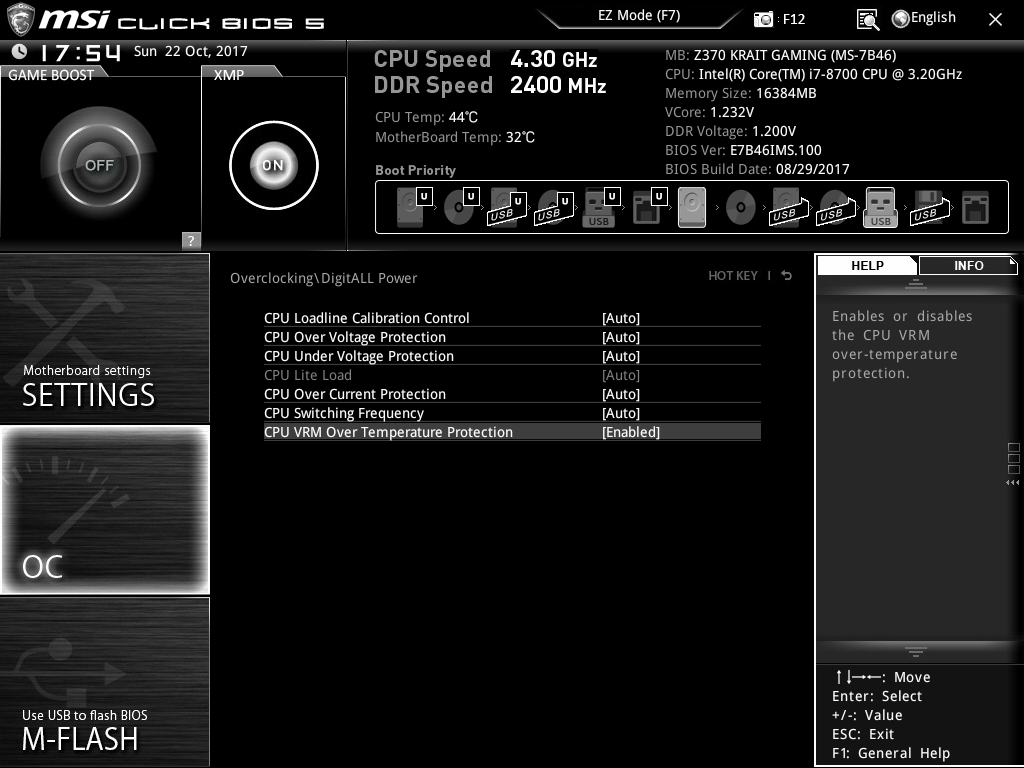This screenshot has width=1024, height=768.
Task: Click the top grip handle of help panel
Action: [916, 283]
